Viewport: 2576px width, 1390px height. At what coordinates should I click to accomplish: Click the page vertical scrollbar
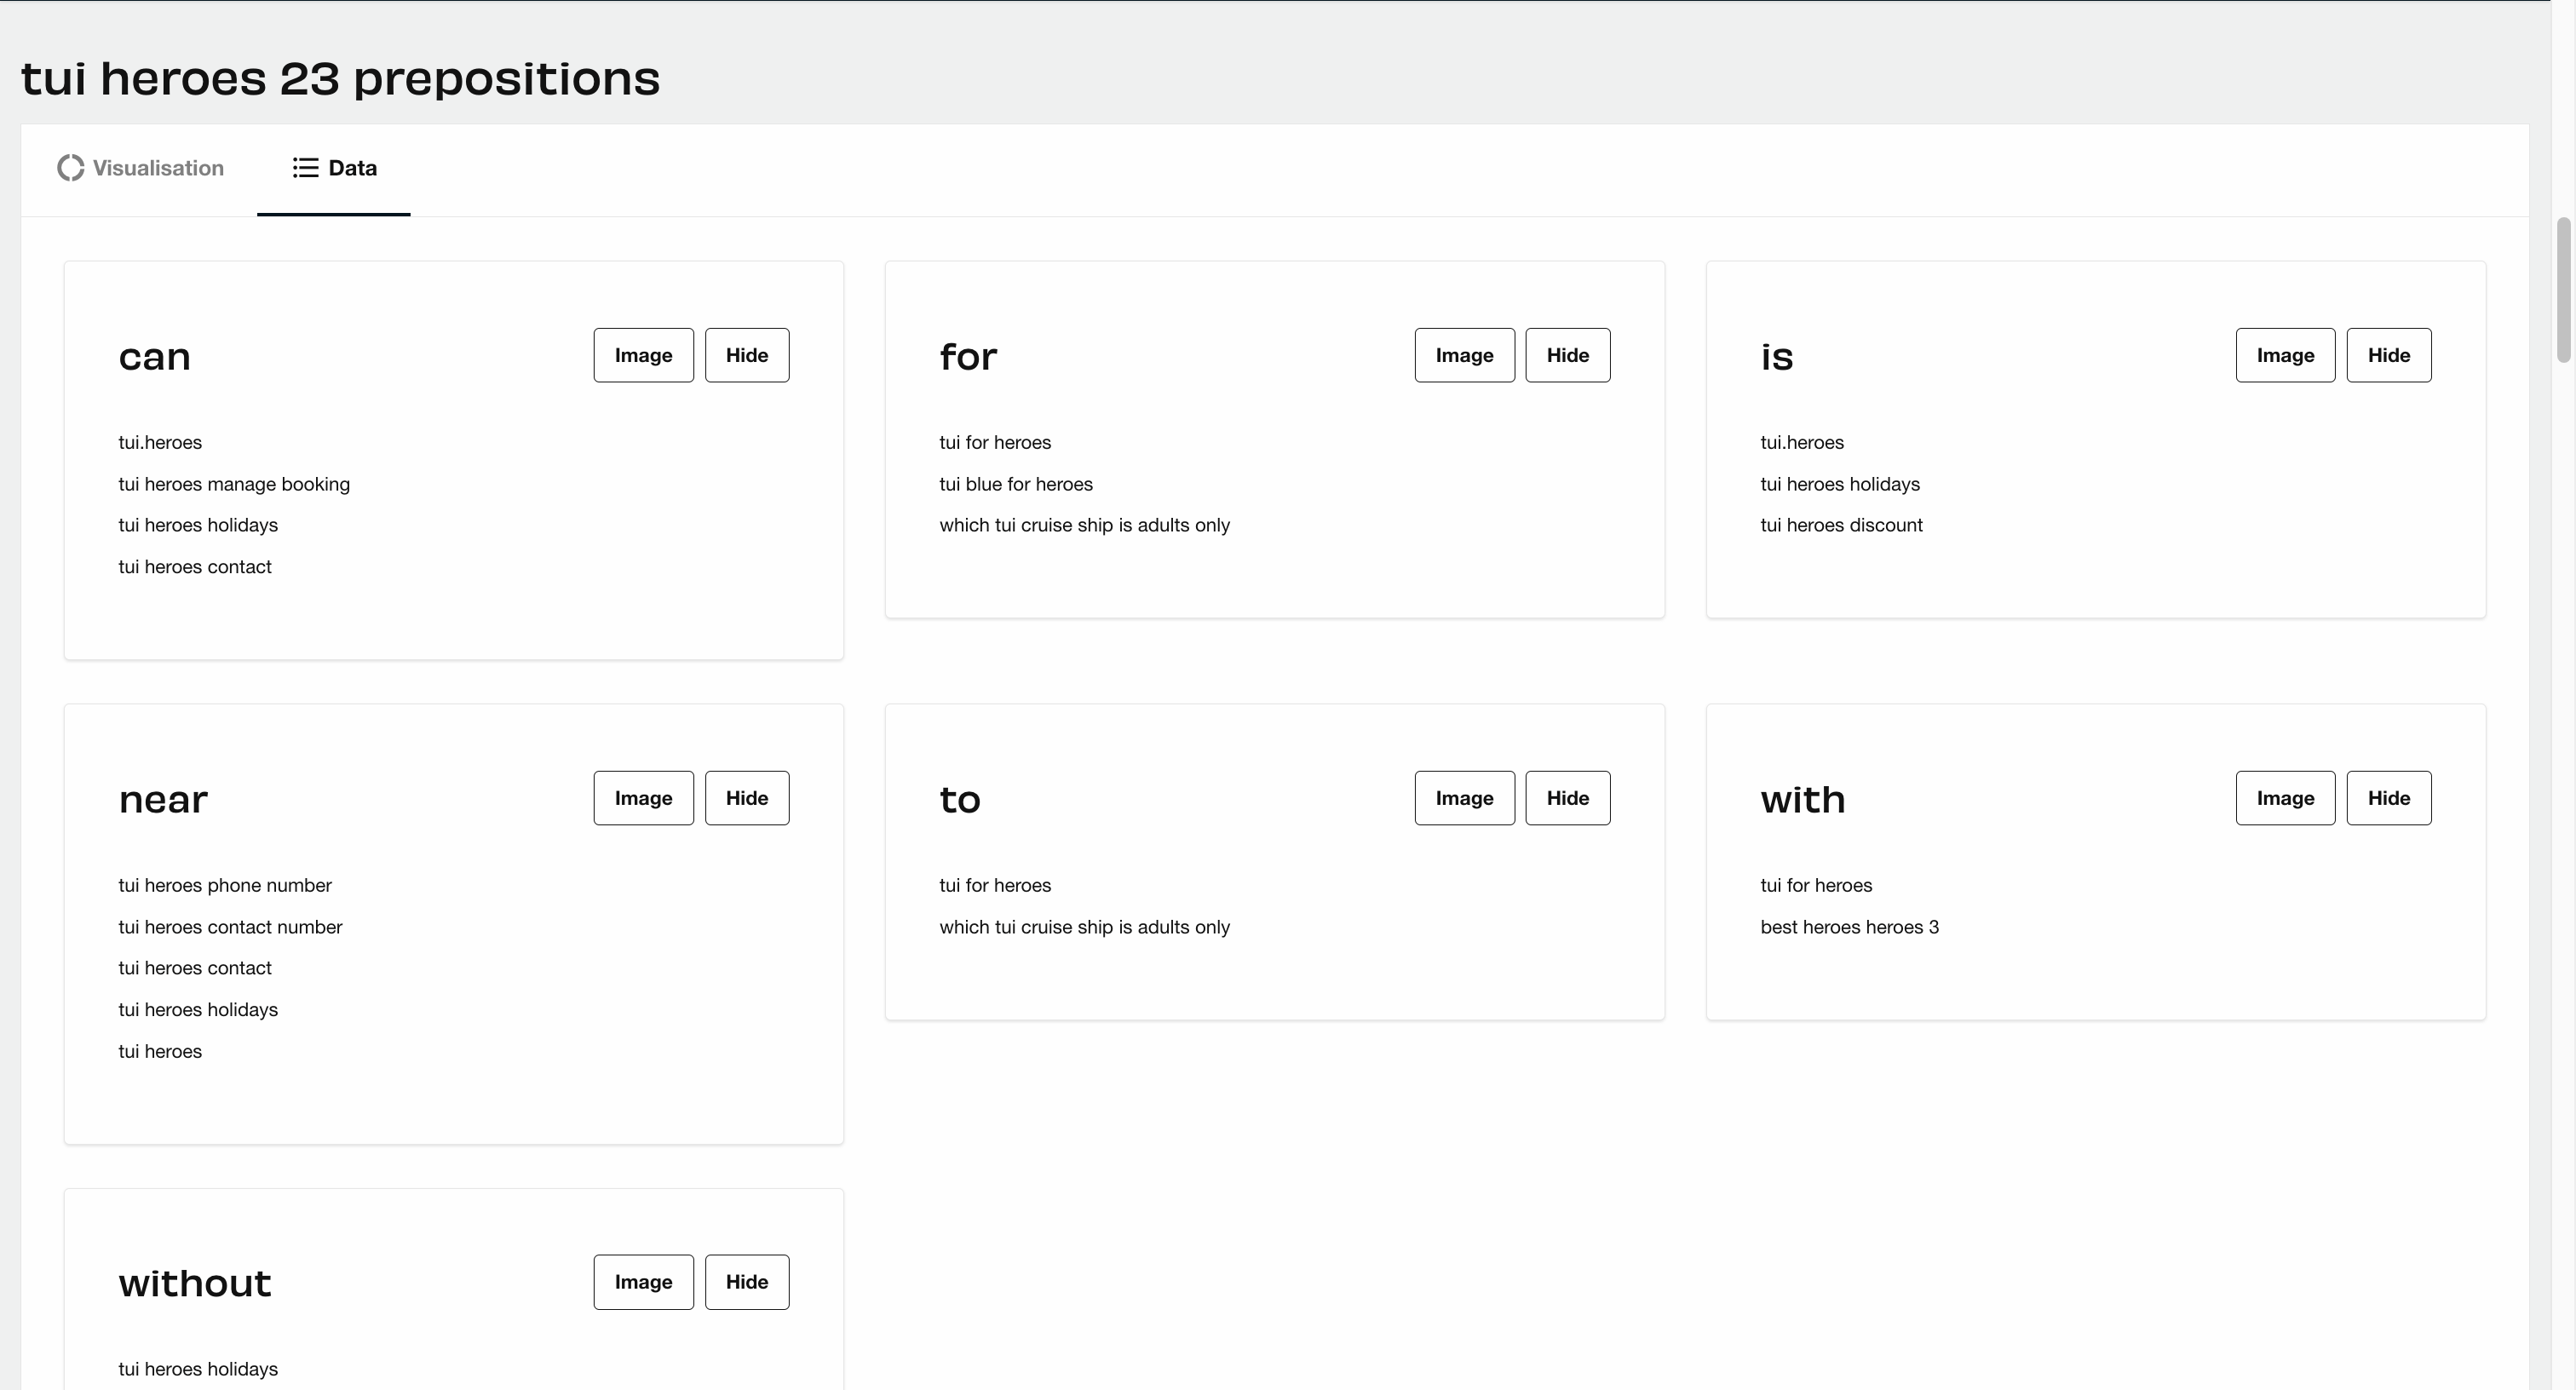pyautogui.click(x=2563, y=290)
